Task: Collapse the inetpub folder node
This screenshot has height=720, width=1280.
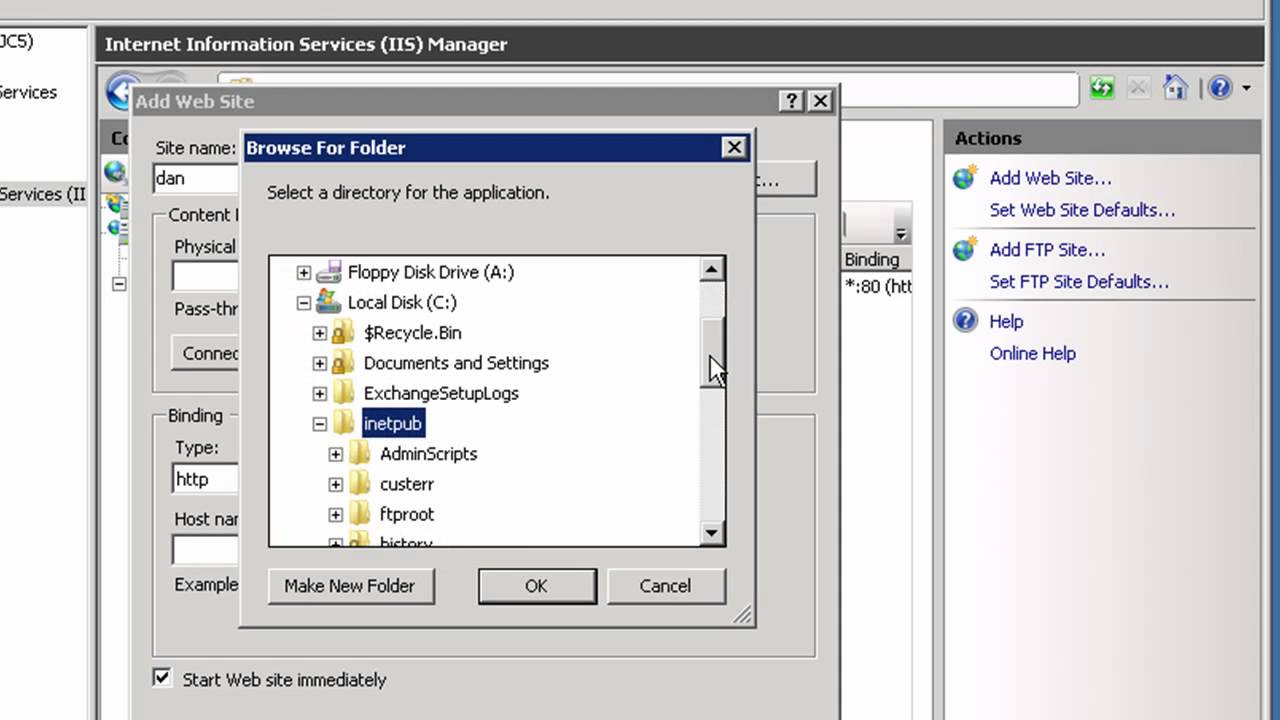Action: pos(320,424)
